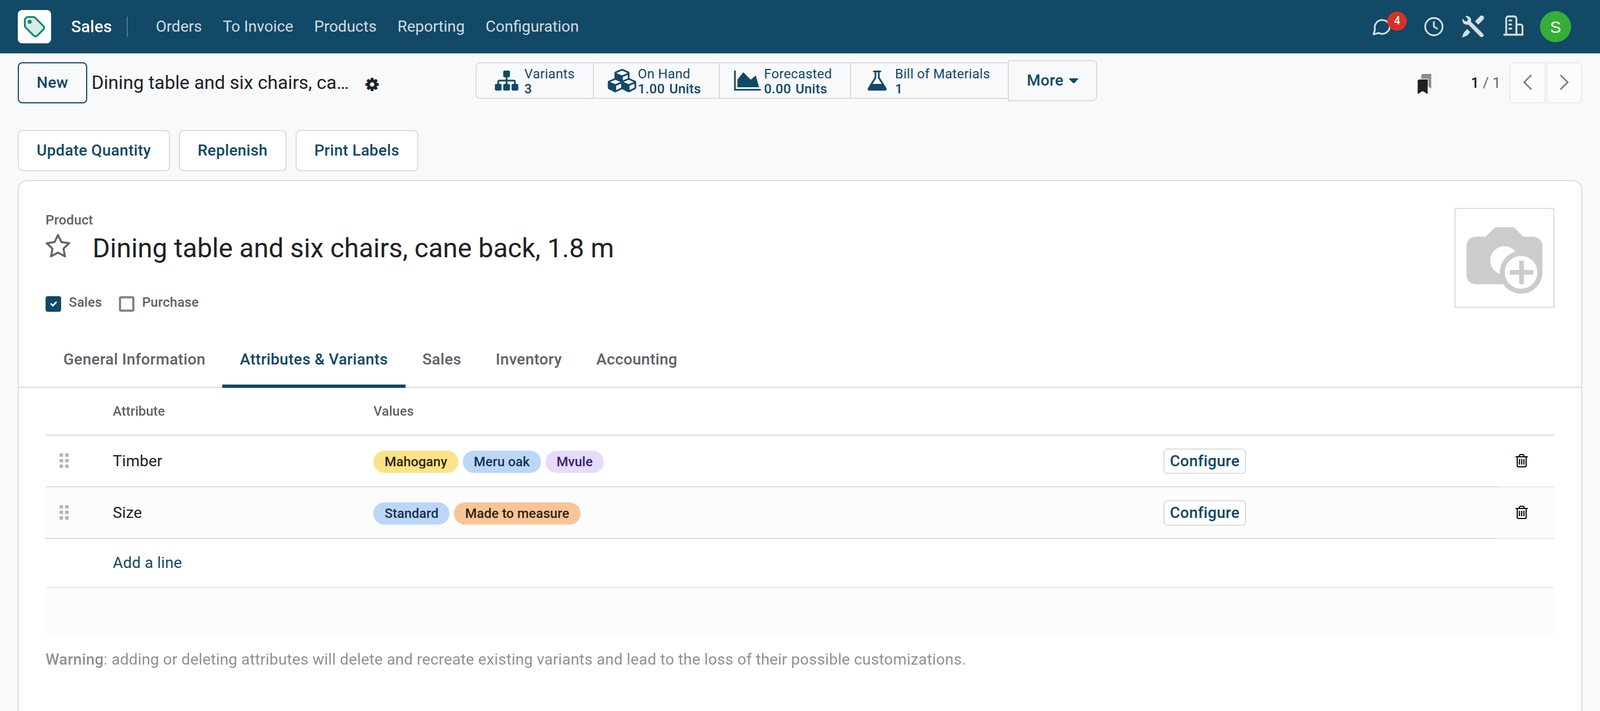1600x711 pixels.
Task: Switch to the Inventory tab
Action: [x=528, y=360]
